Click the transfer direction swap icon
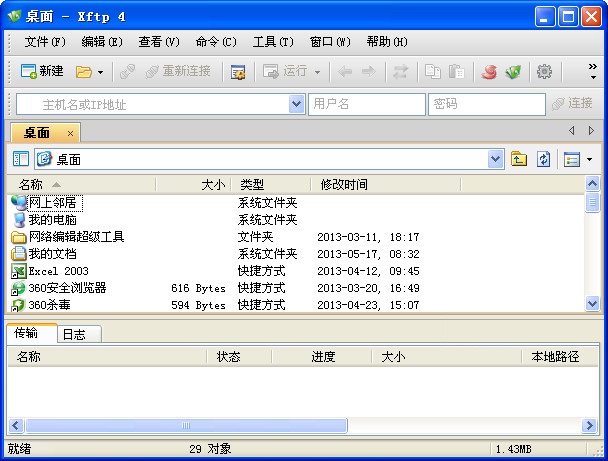Image resolution: width=608 pixels, height=461 pixels. pyautogui.click(x=401, y=72)
